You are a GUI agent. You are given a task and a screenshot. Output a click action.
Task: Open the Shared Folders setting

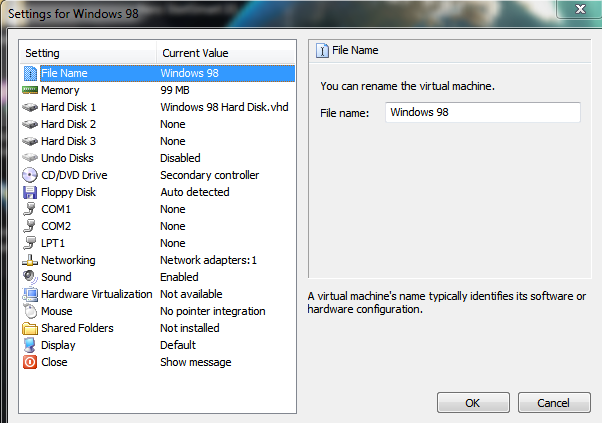tap(157, 328)
